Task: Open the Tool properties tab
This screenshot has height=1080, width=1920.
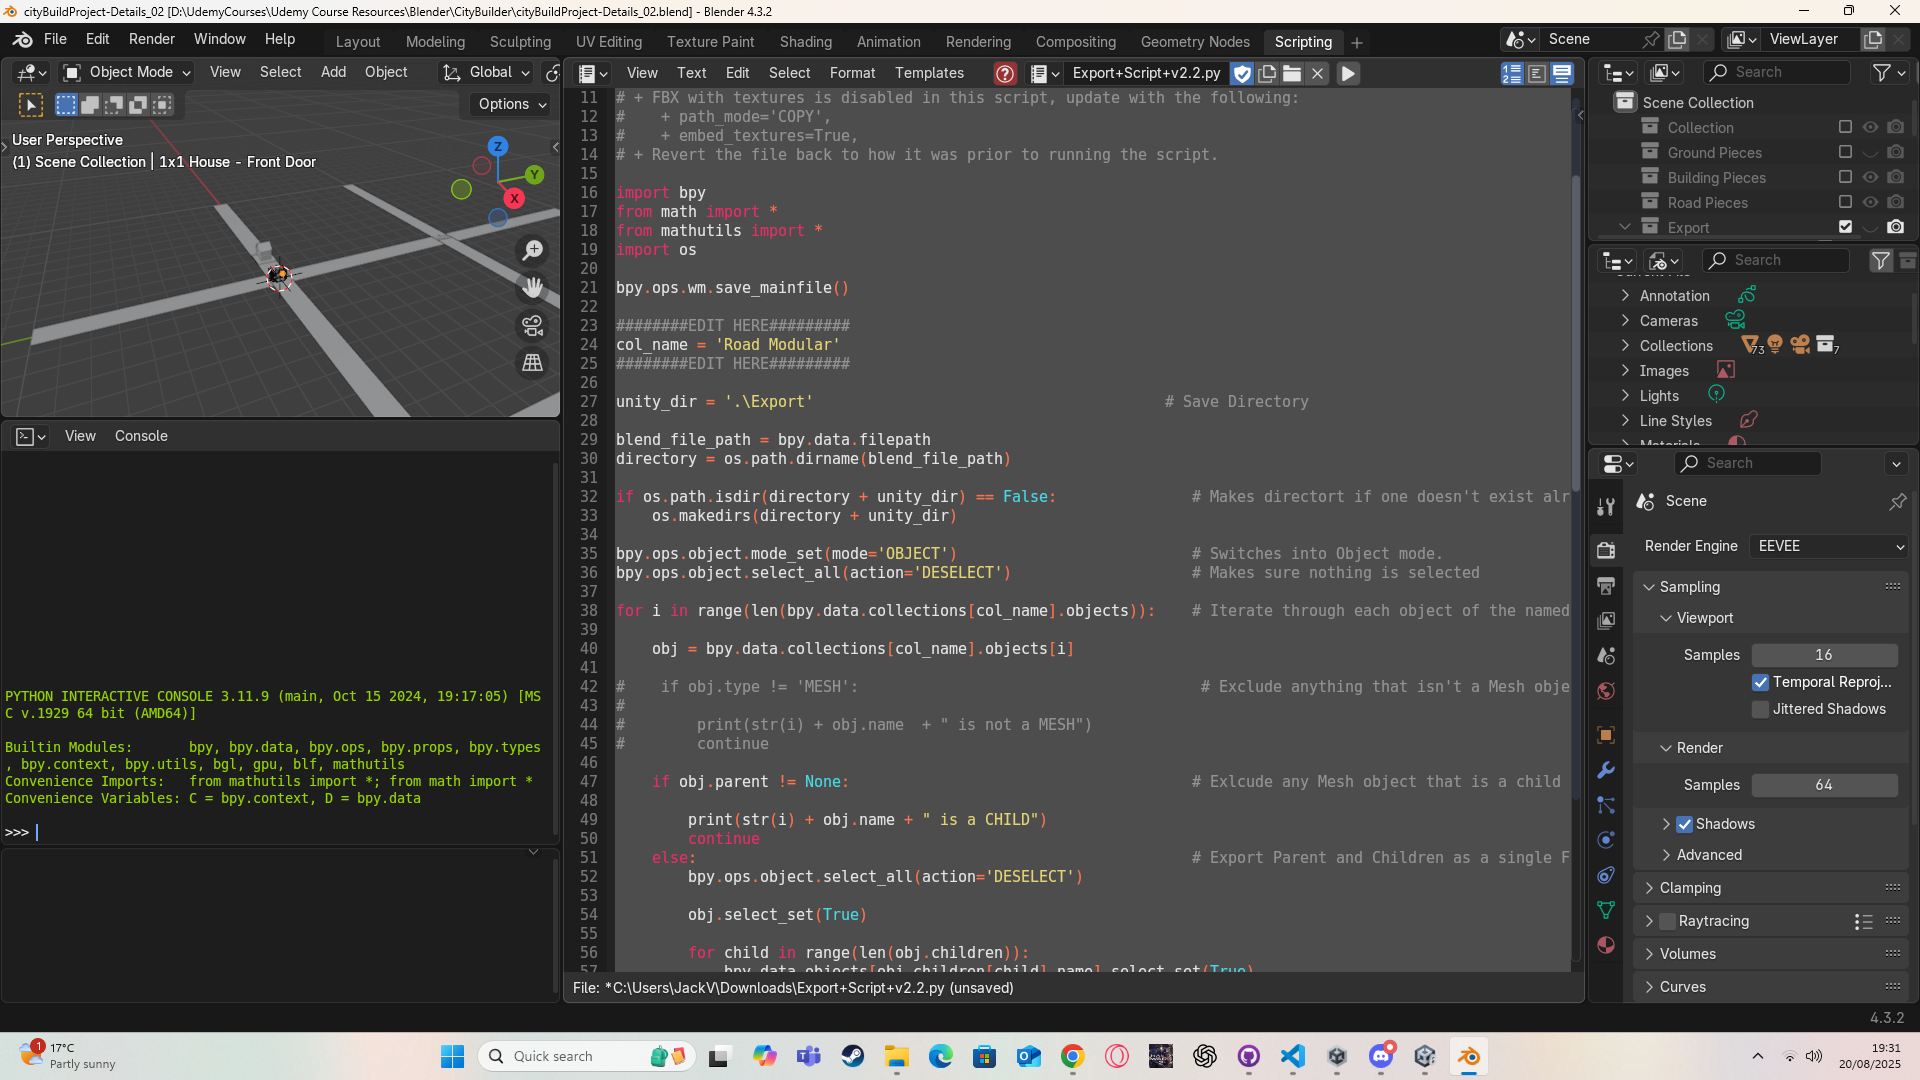Action: point(1606,507)
